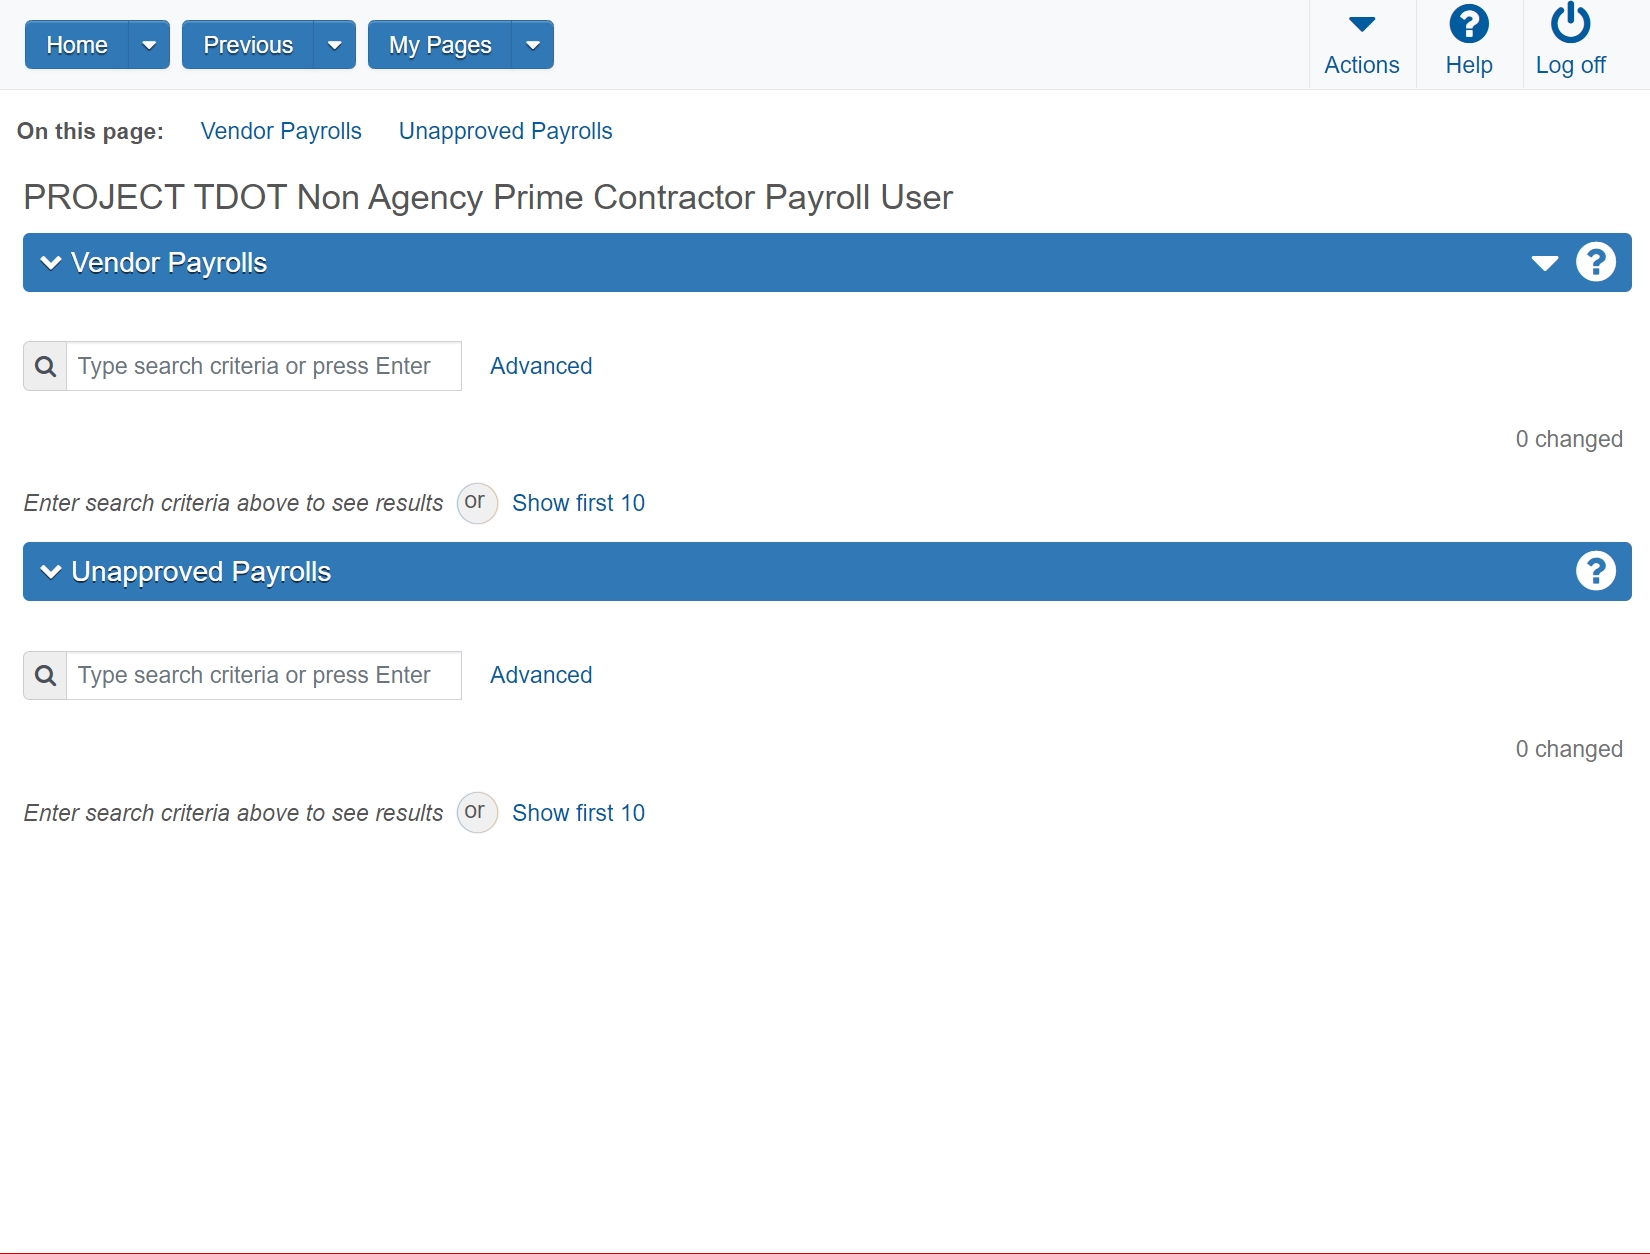Click the Help question mark icon

[x=1469, y=24]
